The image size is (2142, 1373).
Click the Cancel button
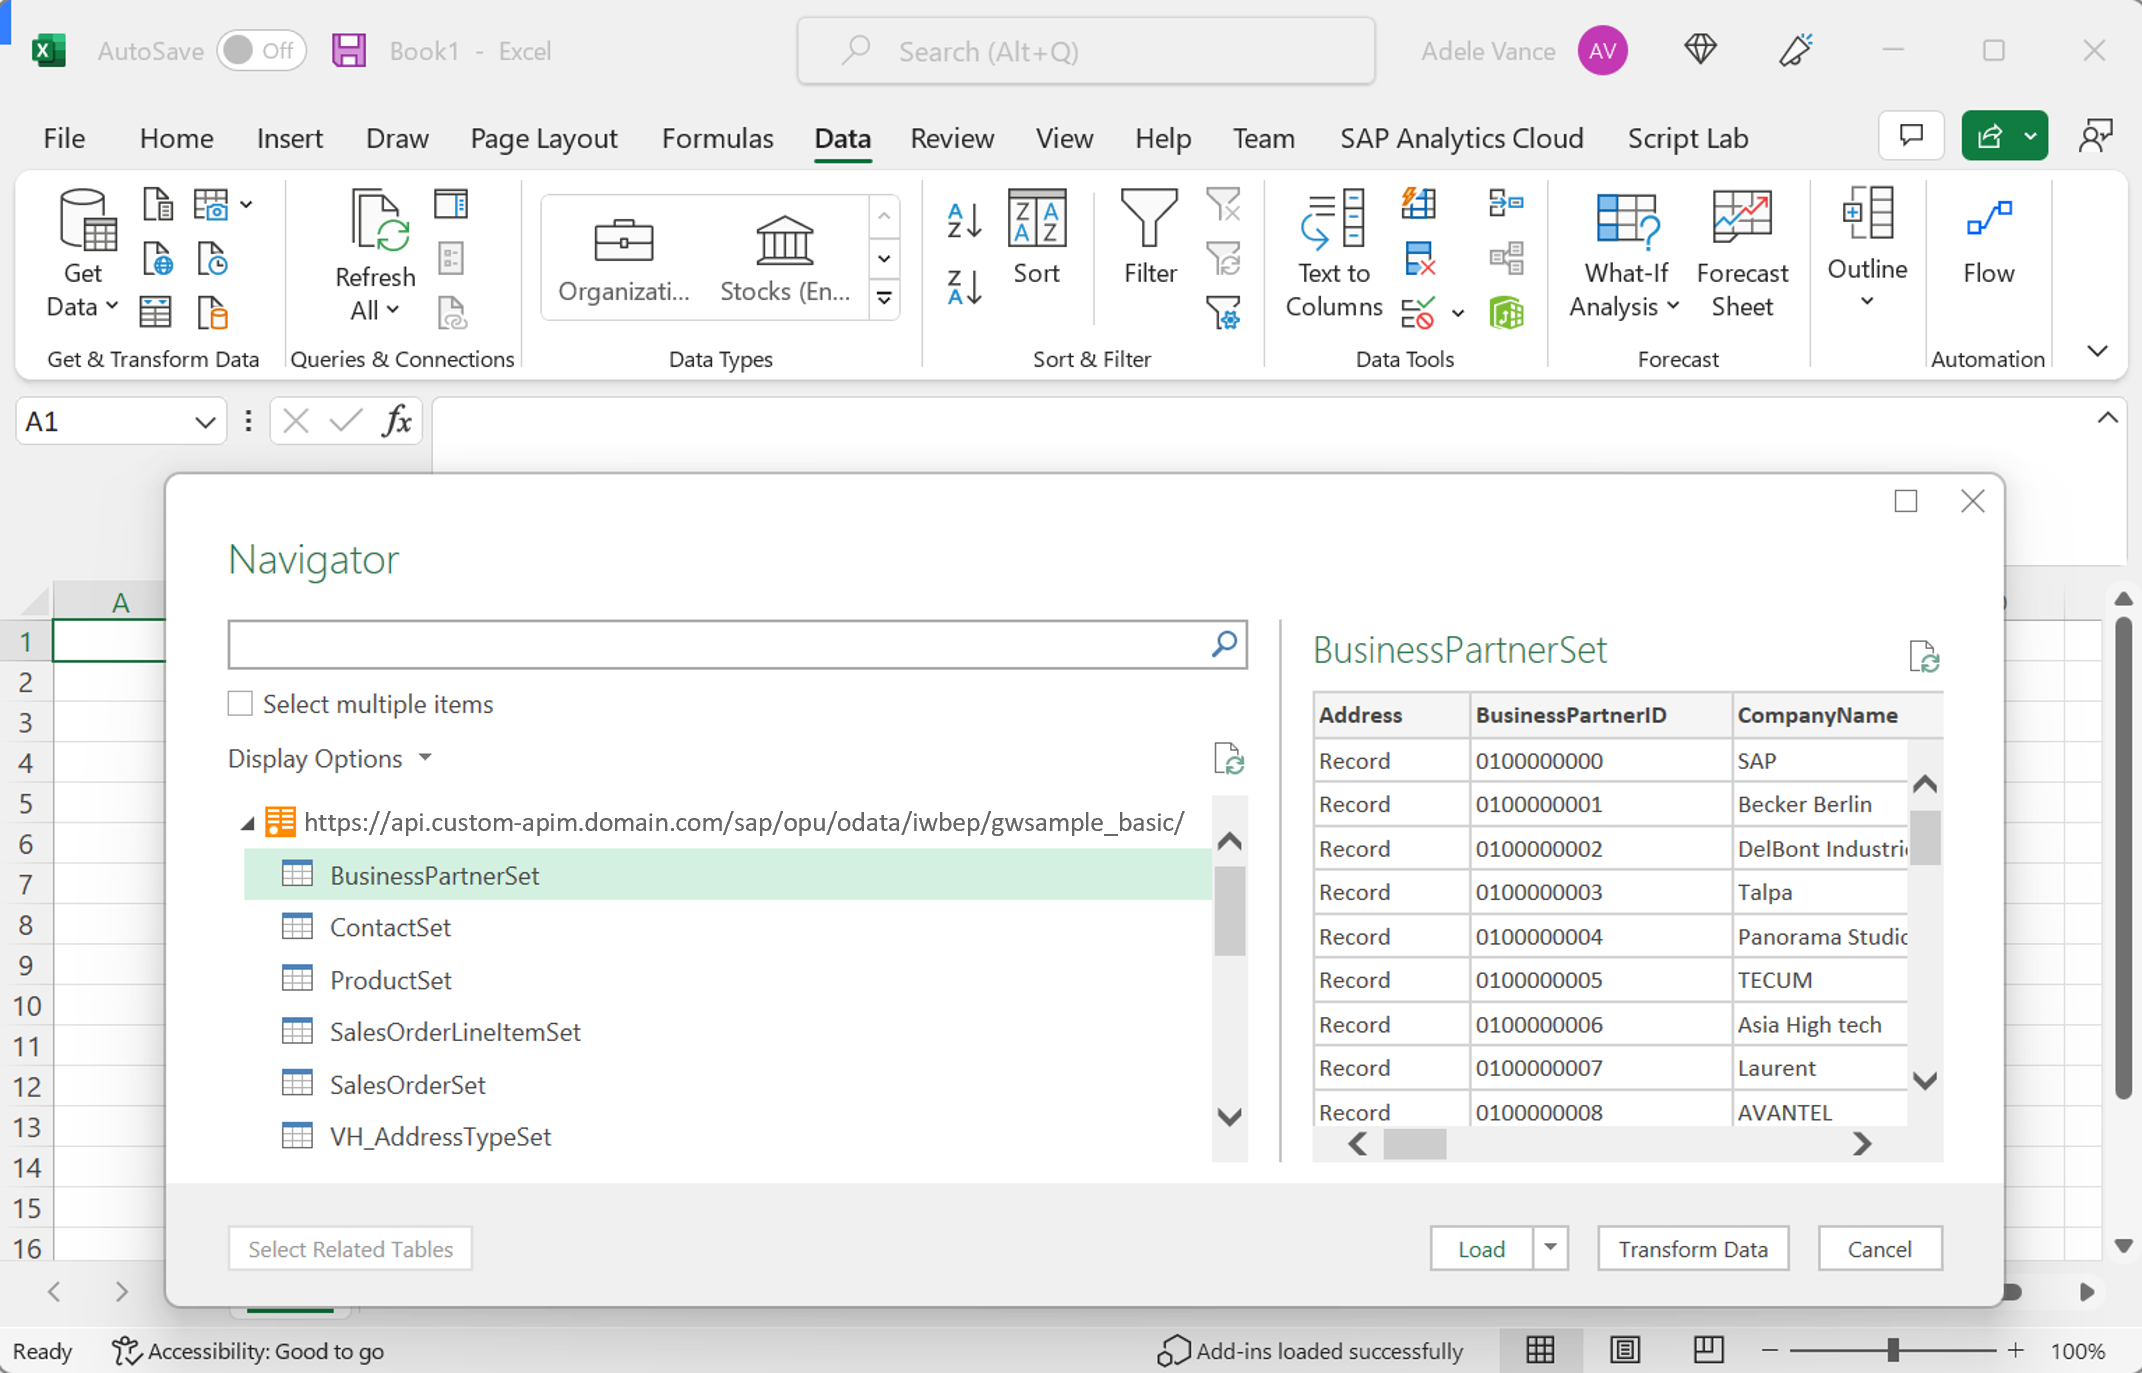(x=1877, y=1250)
